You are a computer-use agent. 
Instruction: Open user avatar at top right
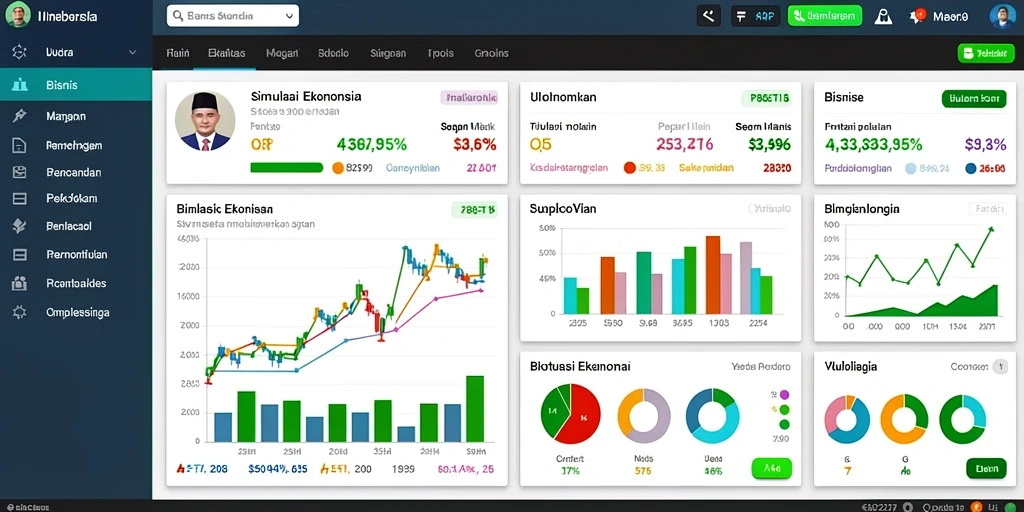click(x=1002, y=16)
